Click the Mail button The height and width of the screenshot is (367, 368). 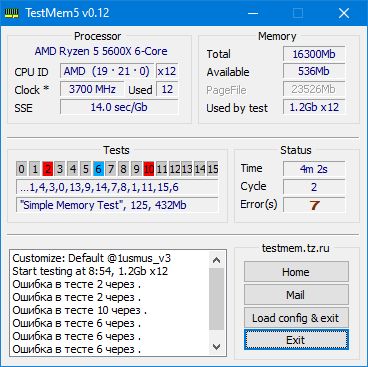pyautogui.click(x=296, y=295)
